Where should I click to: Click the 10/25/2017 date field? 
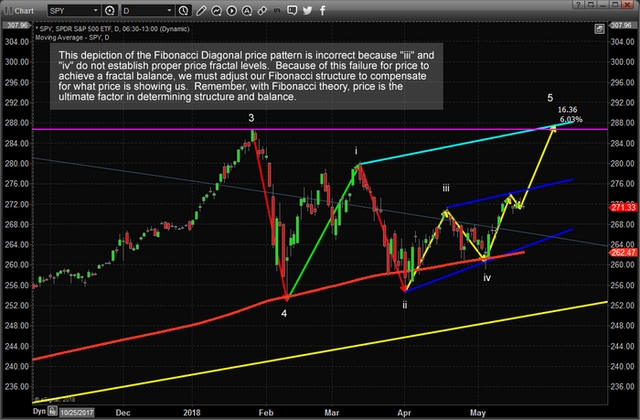[x=77, y=413]
